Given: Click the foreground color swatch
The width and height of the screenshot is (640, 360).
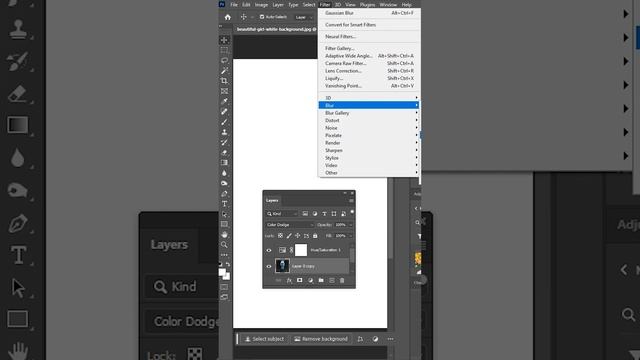Looking at the screenshot, I should [222, 272].
